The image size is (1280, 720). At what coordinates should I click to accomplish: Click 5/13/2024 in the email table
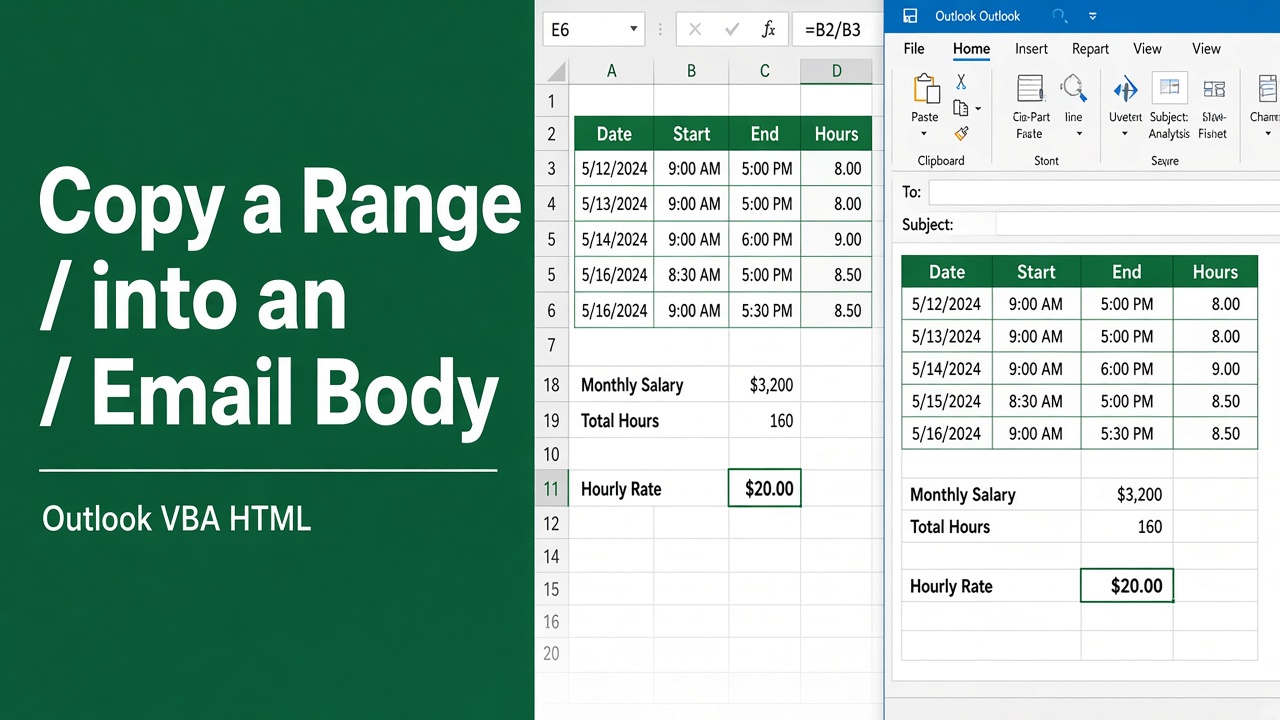point(947,336)
